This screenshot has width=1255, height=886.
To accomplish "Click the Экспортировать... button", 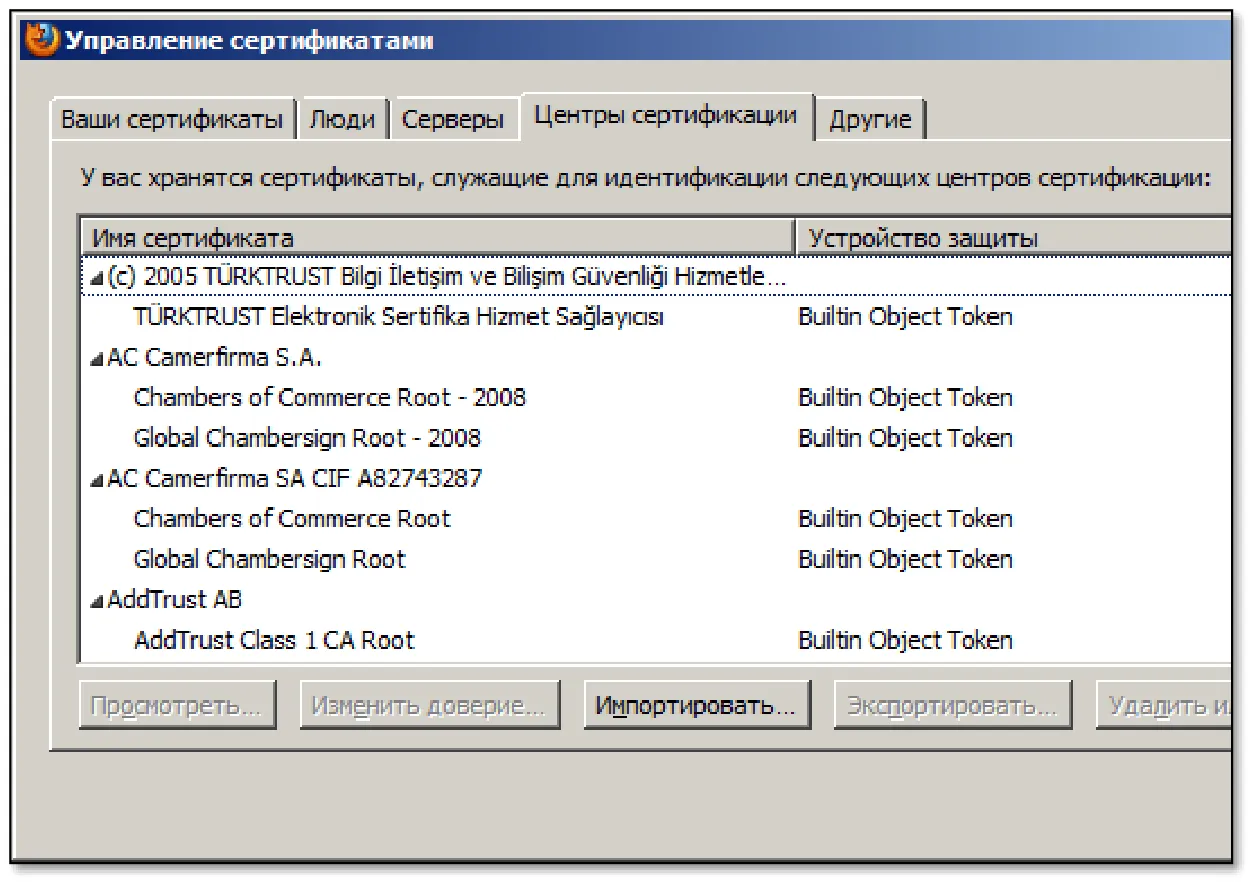I will (x=952, y=706).
